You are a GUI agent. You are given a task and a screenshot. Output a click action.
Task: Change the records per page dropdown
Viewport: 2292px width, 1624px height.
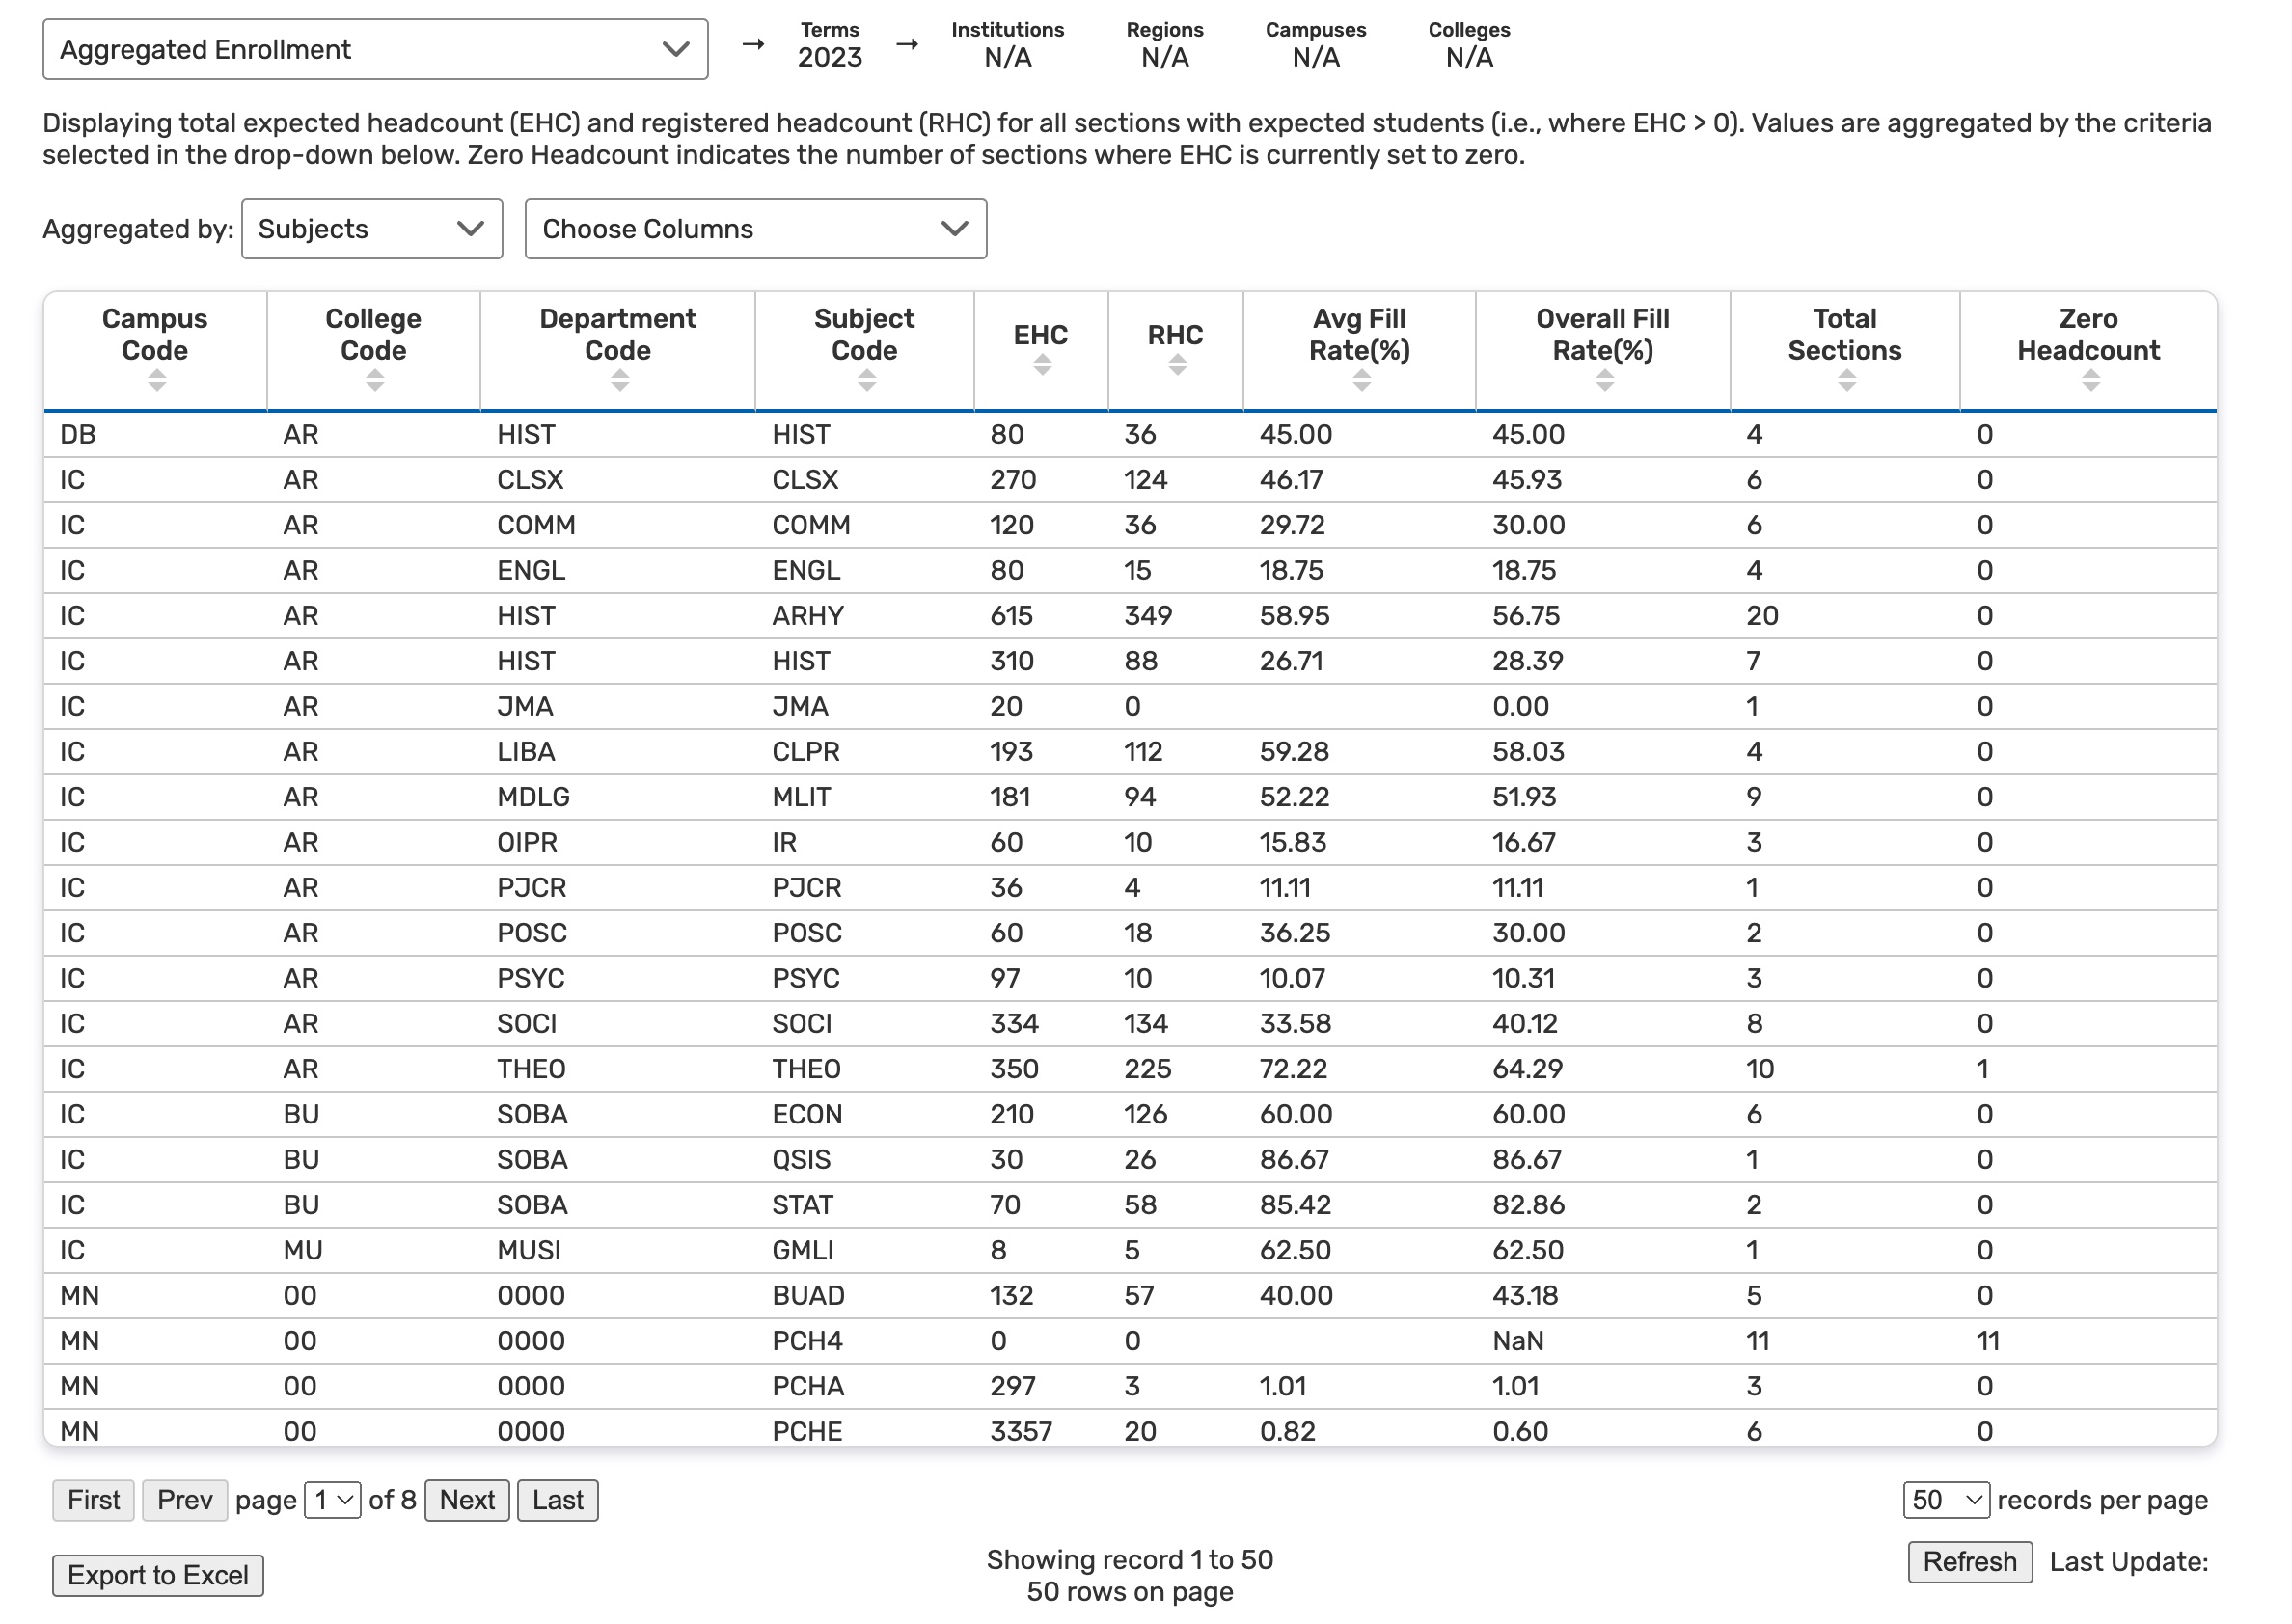pos(1945,1500)
